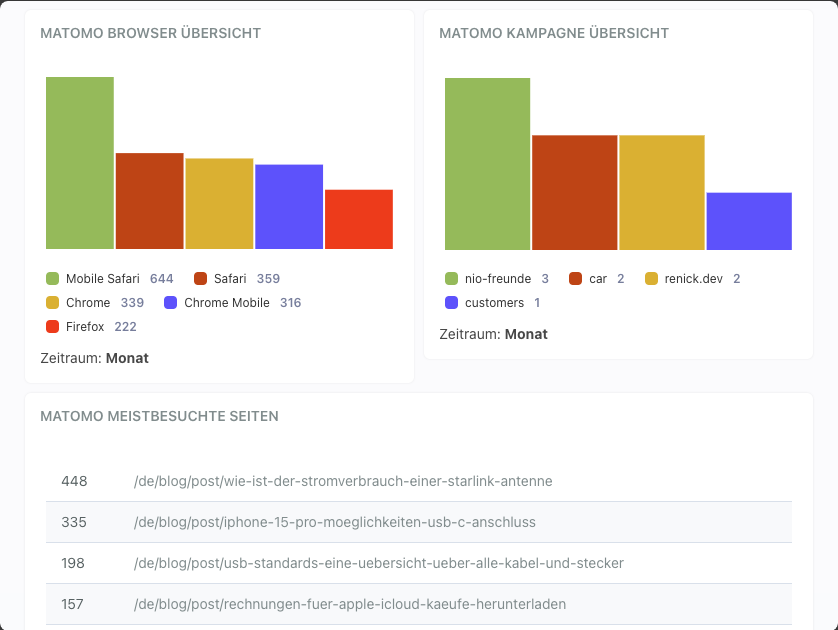Image resolution: width=838 pixels, height=630 pixels.
Task: Open the usb-standards blog post path
Action: click(379, 563)
